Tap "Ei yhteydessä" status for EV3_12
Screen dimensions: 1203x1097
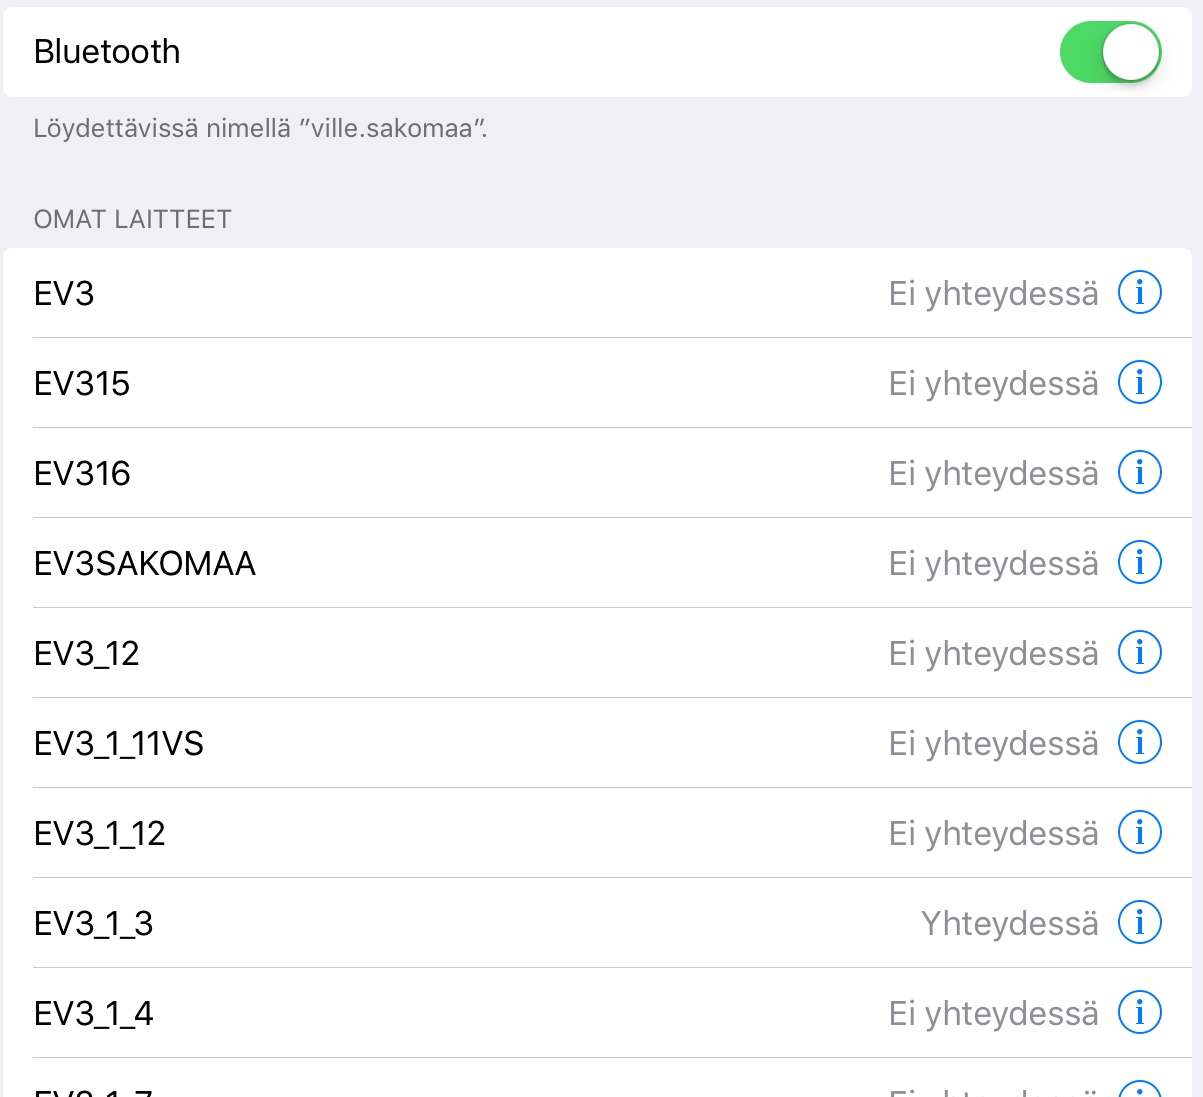993,654
